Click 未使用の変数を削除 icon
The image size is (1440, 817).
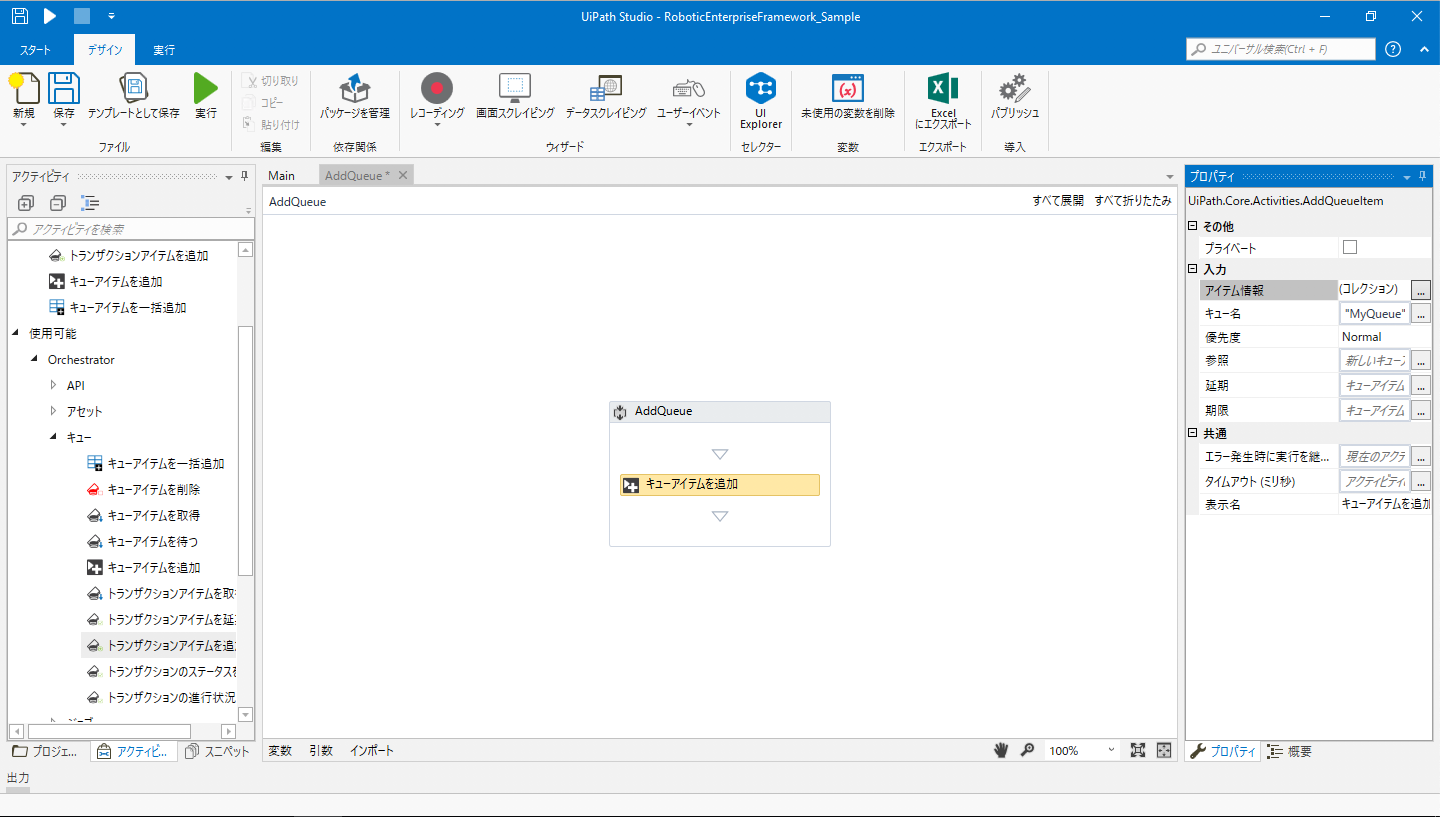(848, 88)
